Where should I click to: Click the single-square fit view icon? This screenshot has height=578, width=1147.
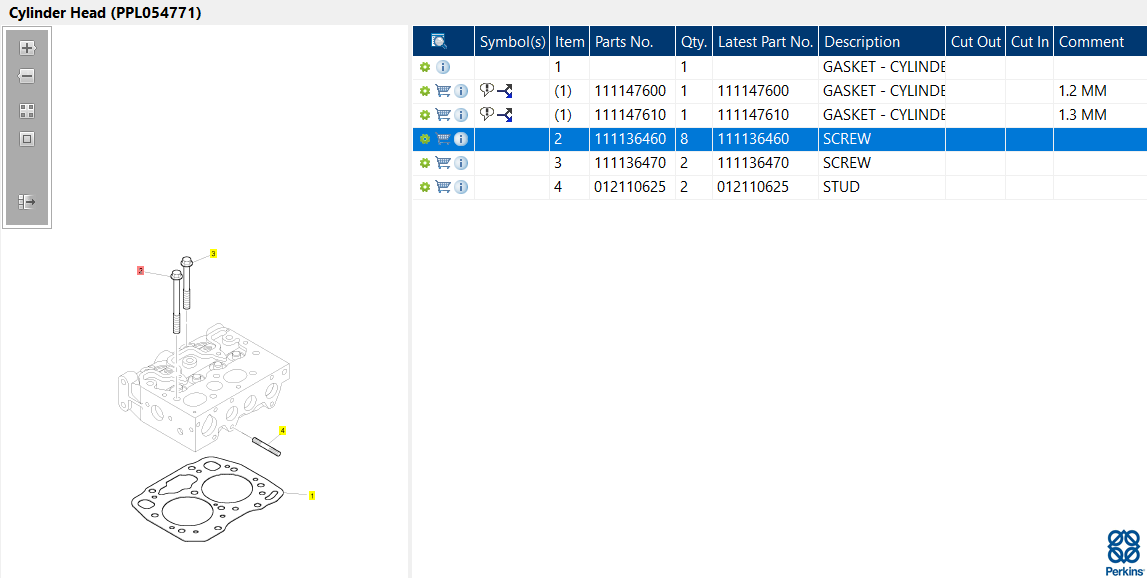tap(27, 139)
